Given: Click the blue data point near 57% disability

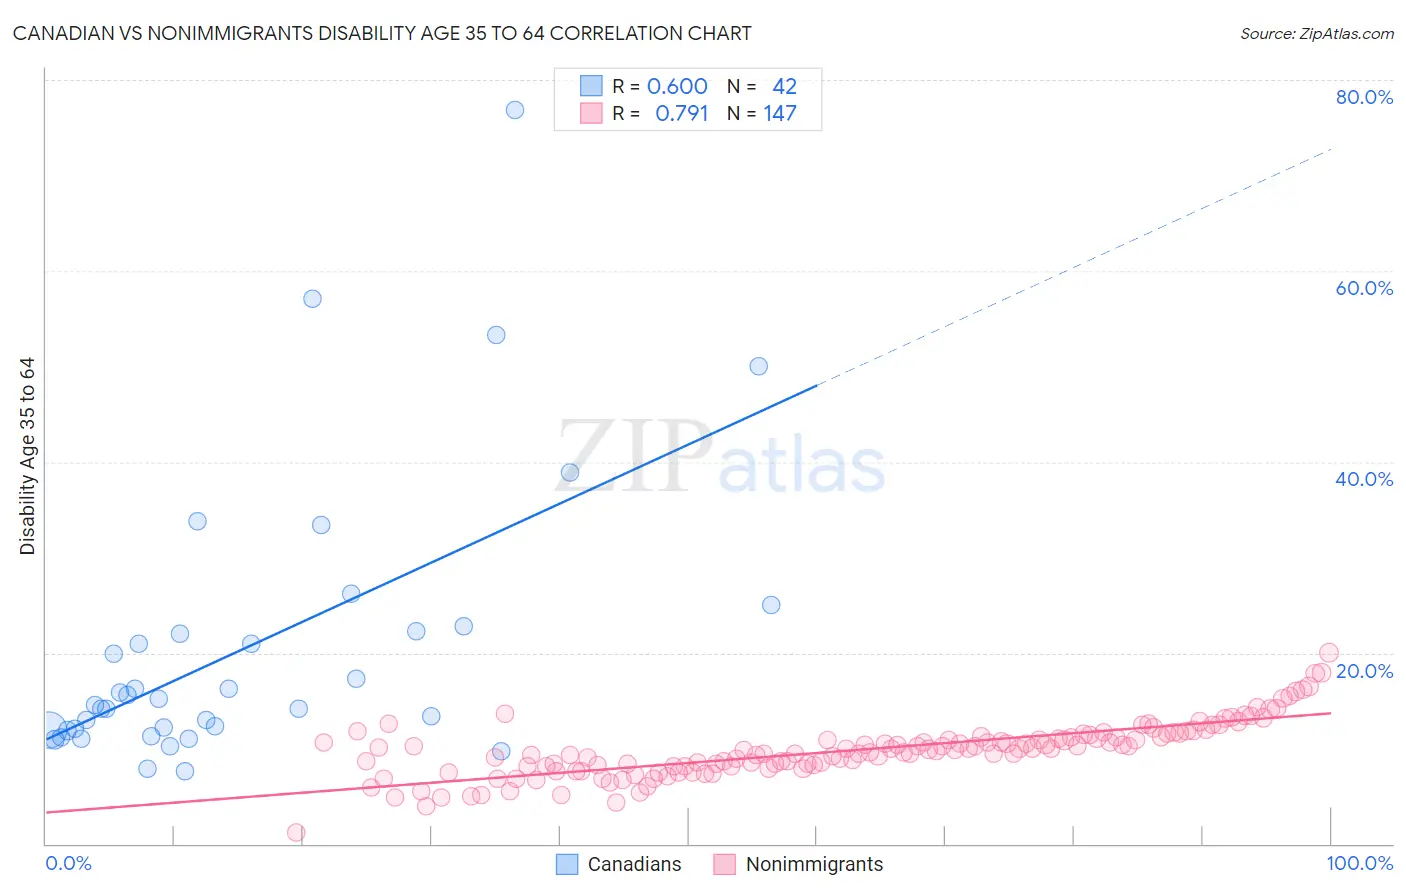Looking at the screenshot, I should [312, 299].
